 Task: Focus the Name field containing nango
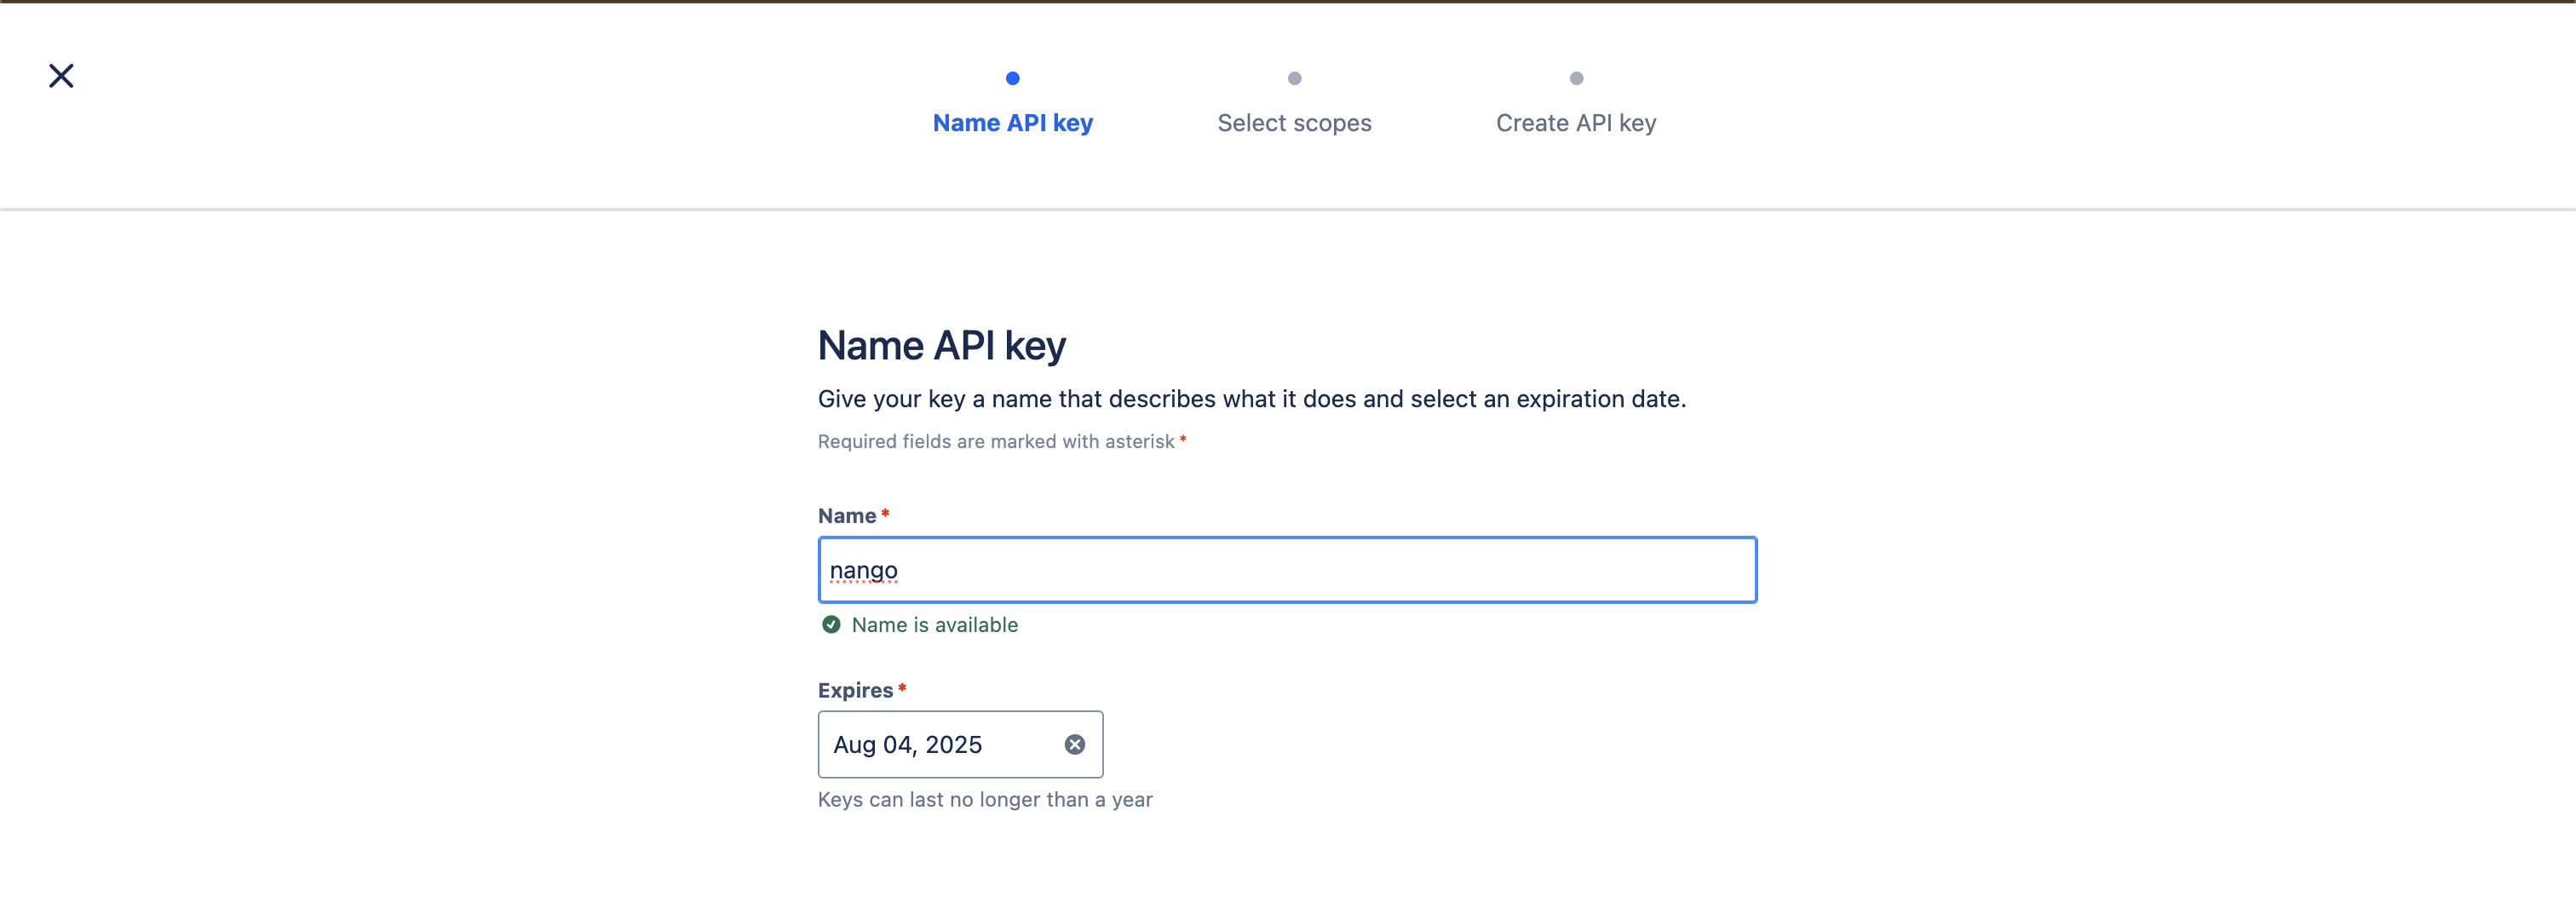click(1287, 570)
